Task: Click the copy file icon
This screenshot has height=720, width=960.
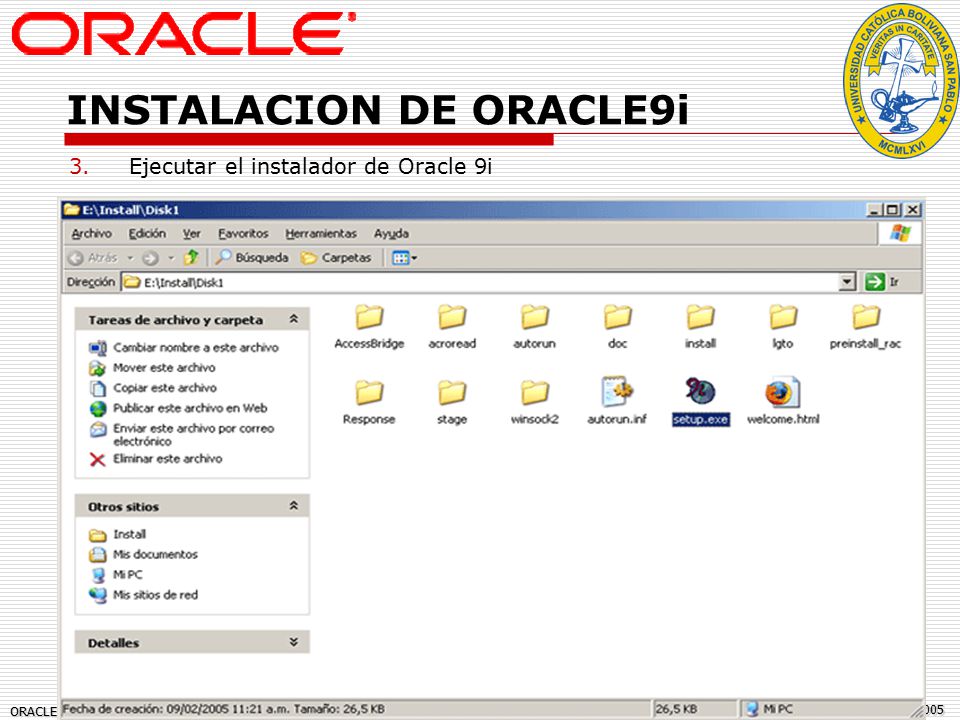Action: point(97,388)
